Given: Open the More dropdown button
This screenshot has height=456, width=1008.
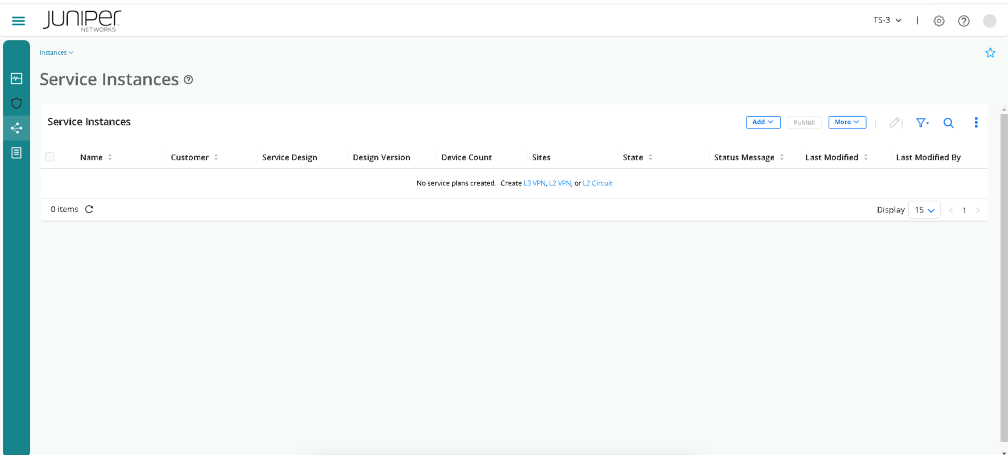Looking at the screenshot, I should [x=847, y=122].
